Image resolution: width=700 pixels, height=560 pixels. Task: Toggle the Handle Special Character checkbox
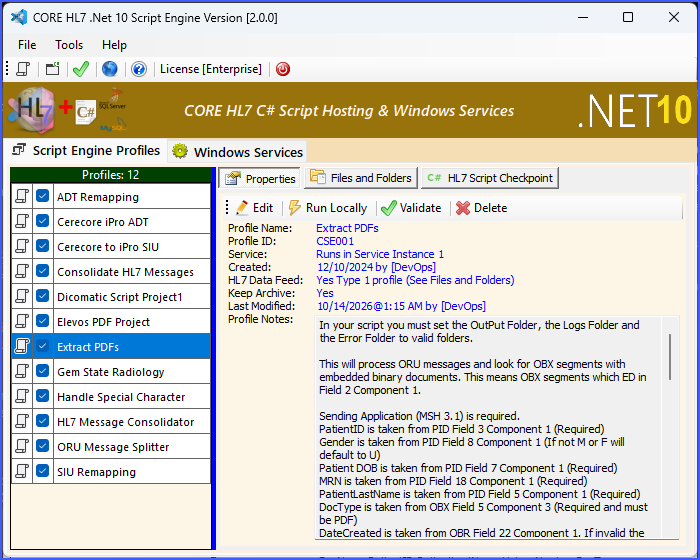(x=43, y=396)
